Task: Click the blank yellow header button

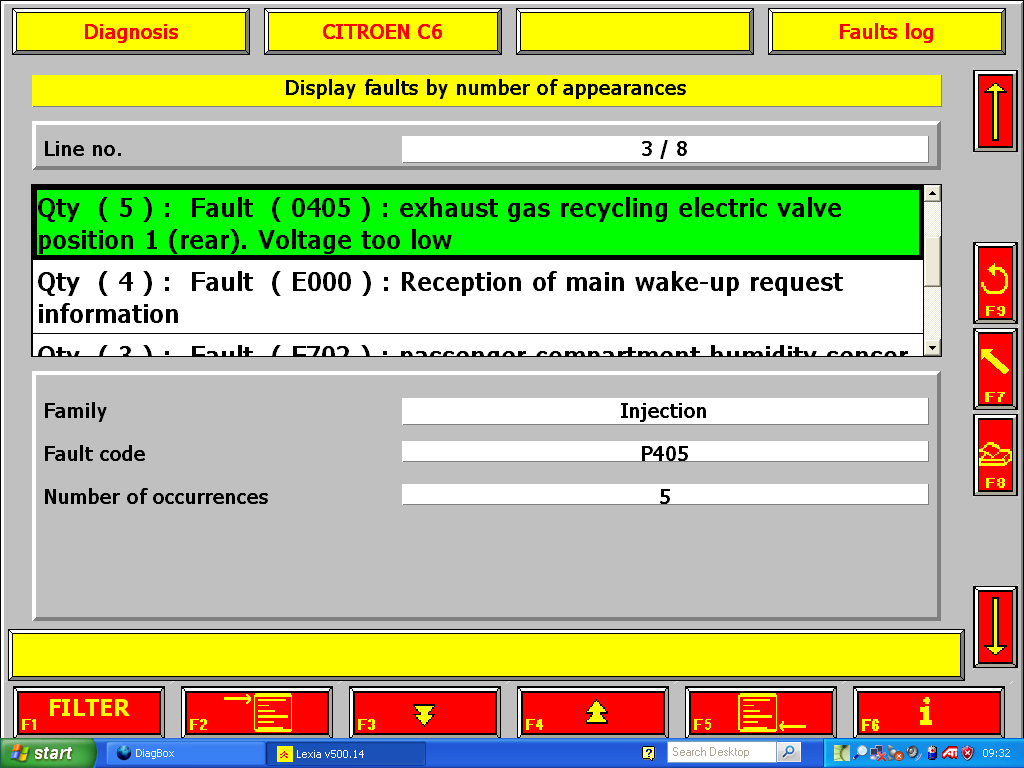Action: (x=635, y=31)
